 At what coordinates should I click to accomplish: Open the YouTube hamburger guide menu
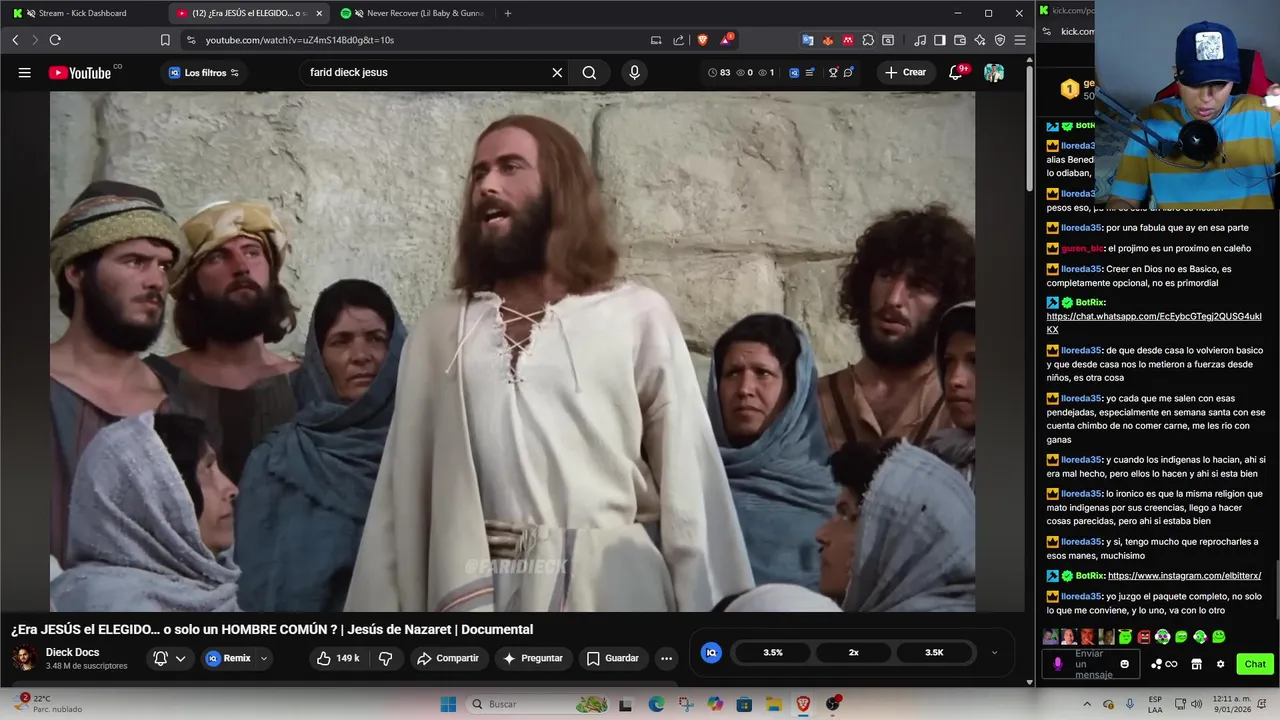click(25, 72)
